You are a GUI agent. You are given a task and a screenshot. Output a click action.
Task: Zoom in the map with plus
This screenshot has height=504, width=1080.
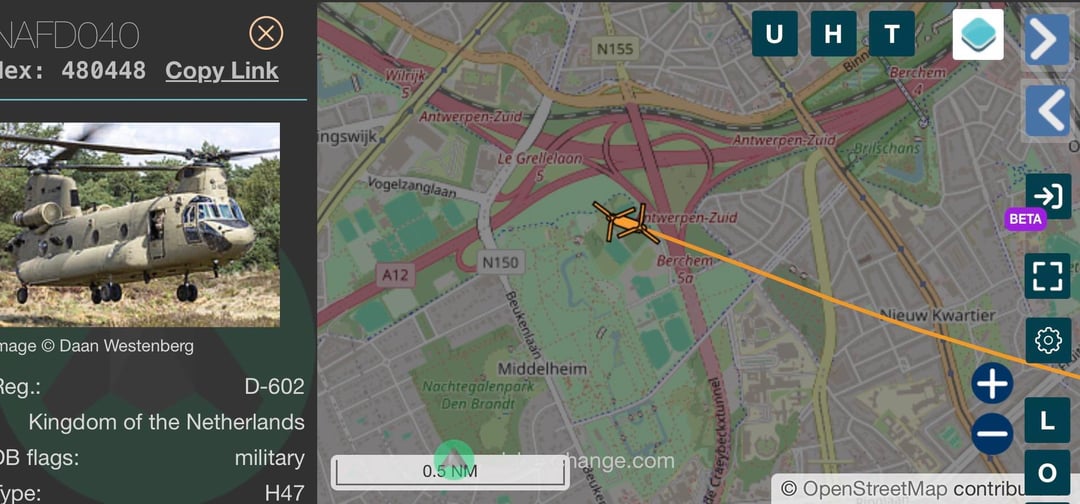[x=993, y=383]
